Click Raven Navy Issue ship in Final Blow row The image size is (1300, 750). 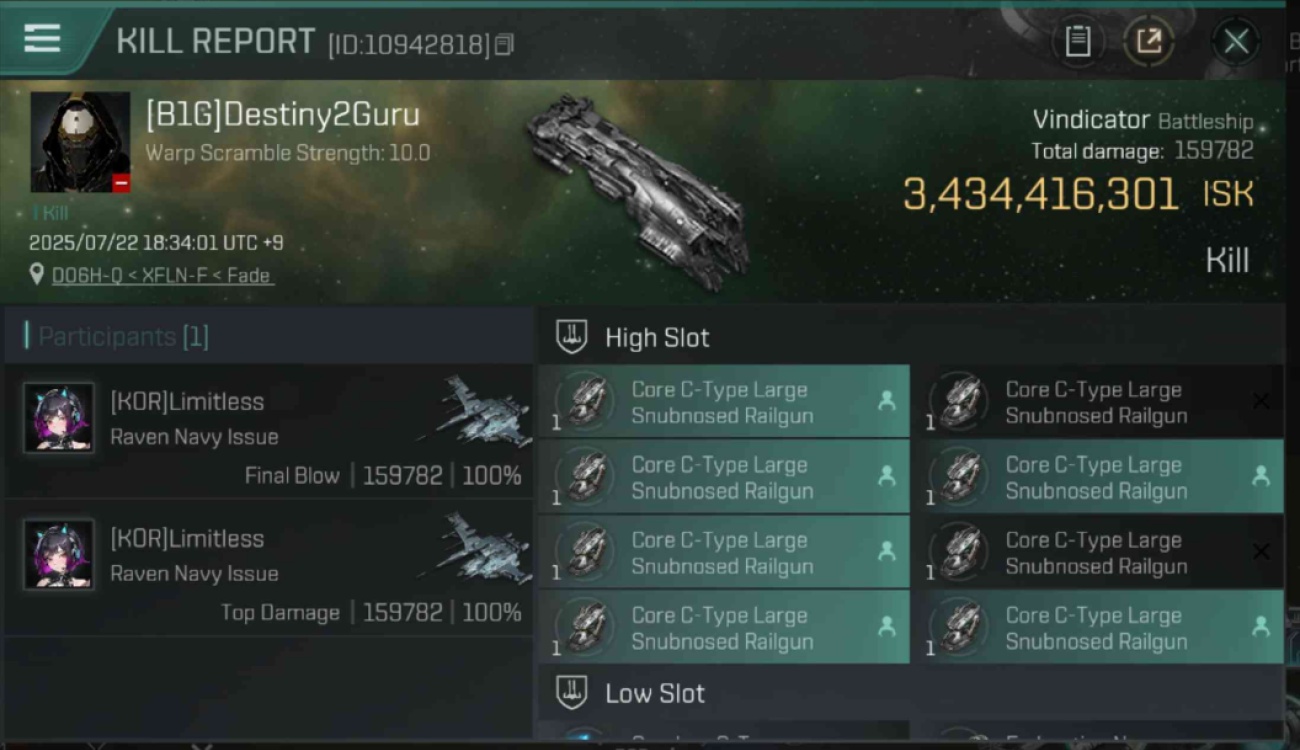click(476, 409)
